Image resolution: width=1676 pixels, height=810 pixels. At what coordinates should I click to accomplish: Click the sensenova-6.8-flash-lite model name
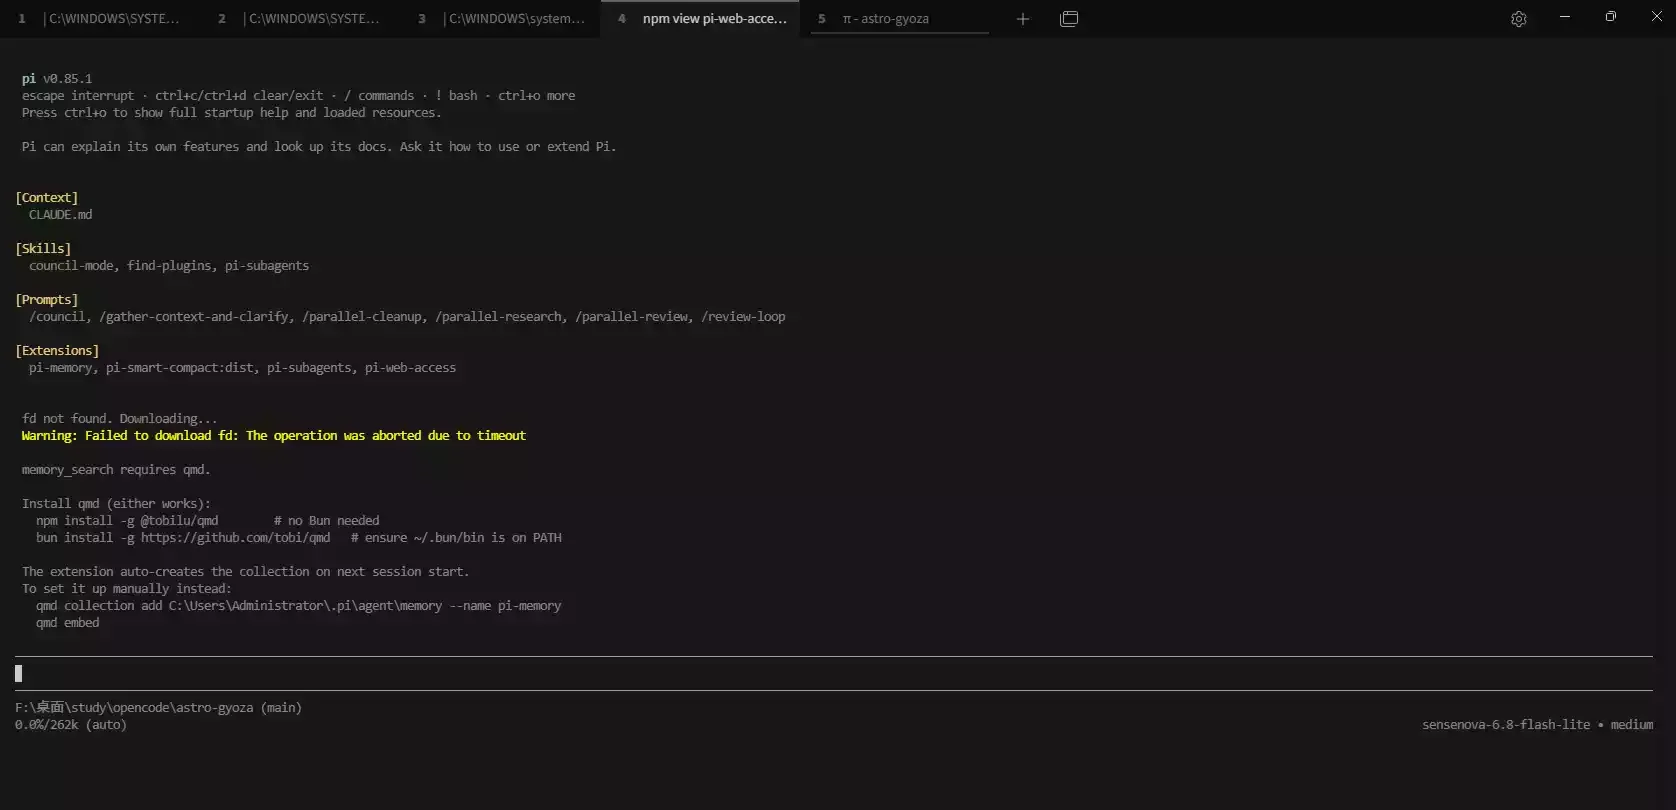click(1506, 725)
